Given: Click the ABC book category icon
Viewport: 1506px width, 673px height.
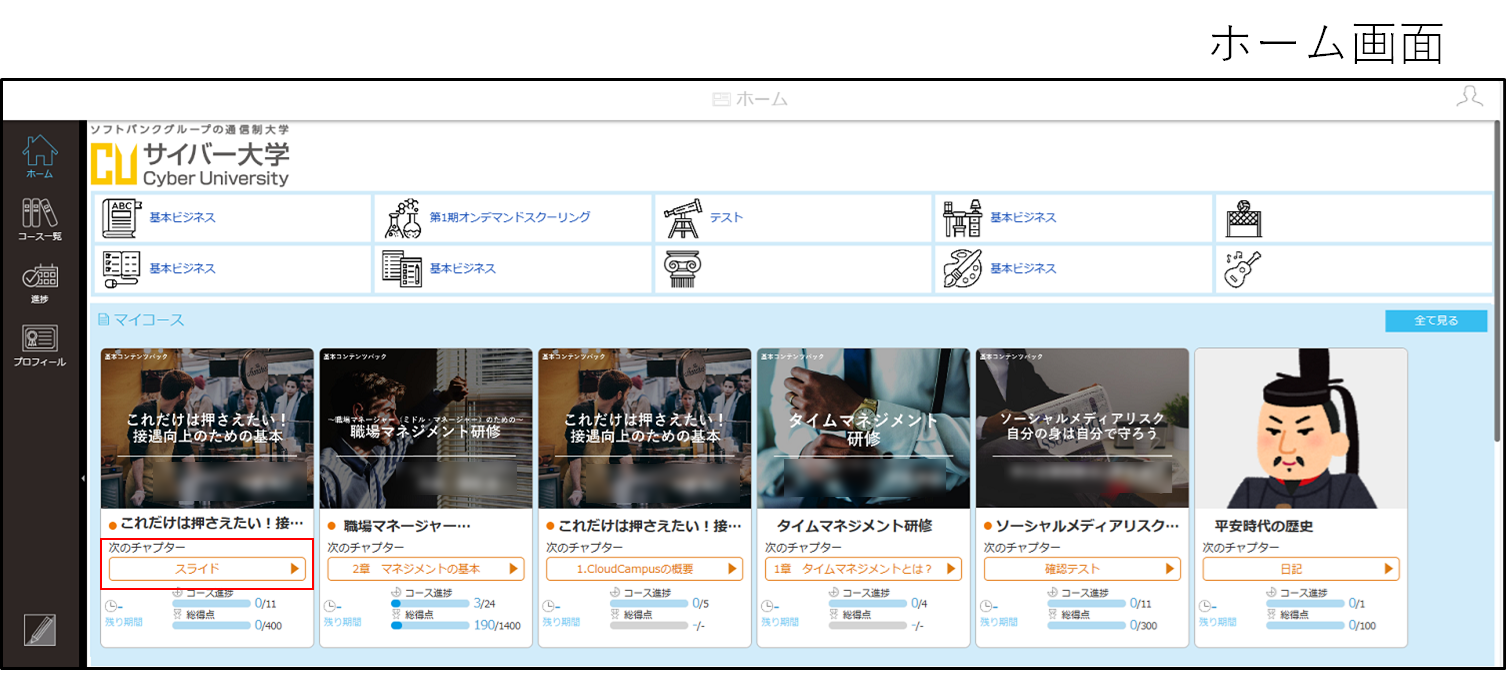Looking at the screenshot, I should point(121,217).
